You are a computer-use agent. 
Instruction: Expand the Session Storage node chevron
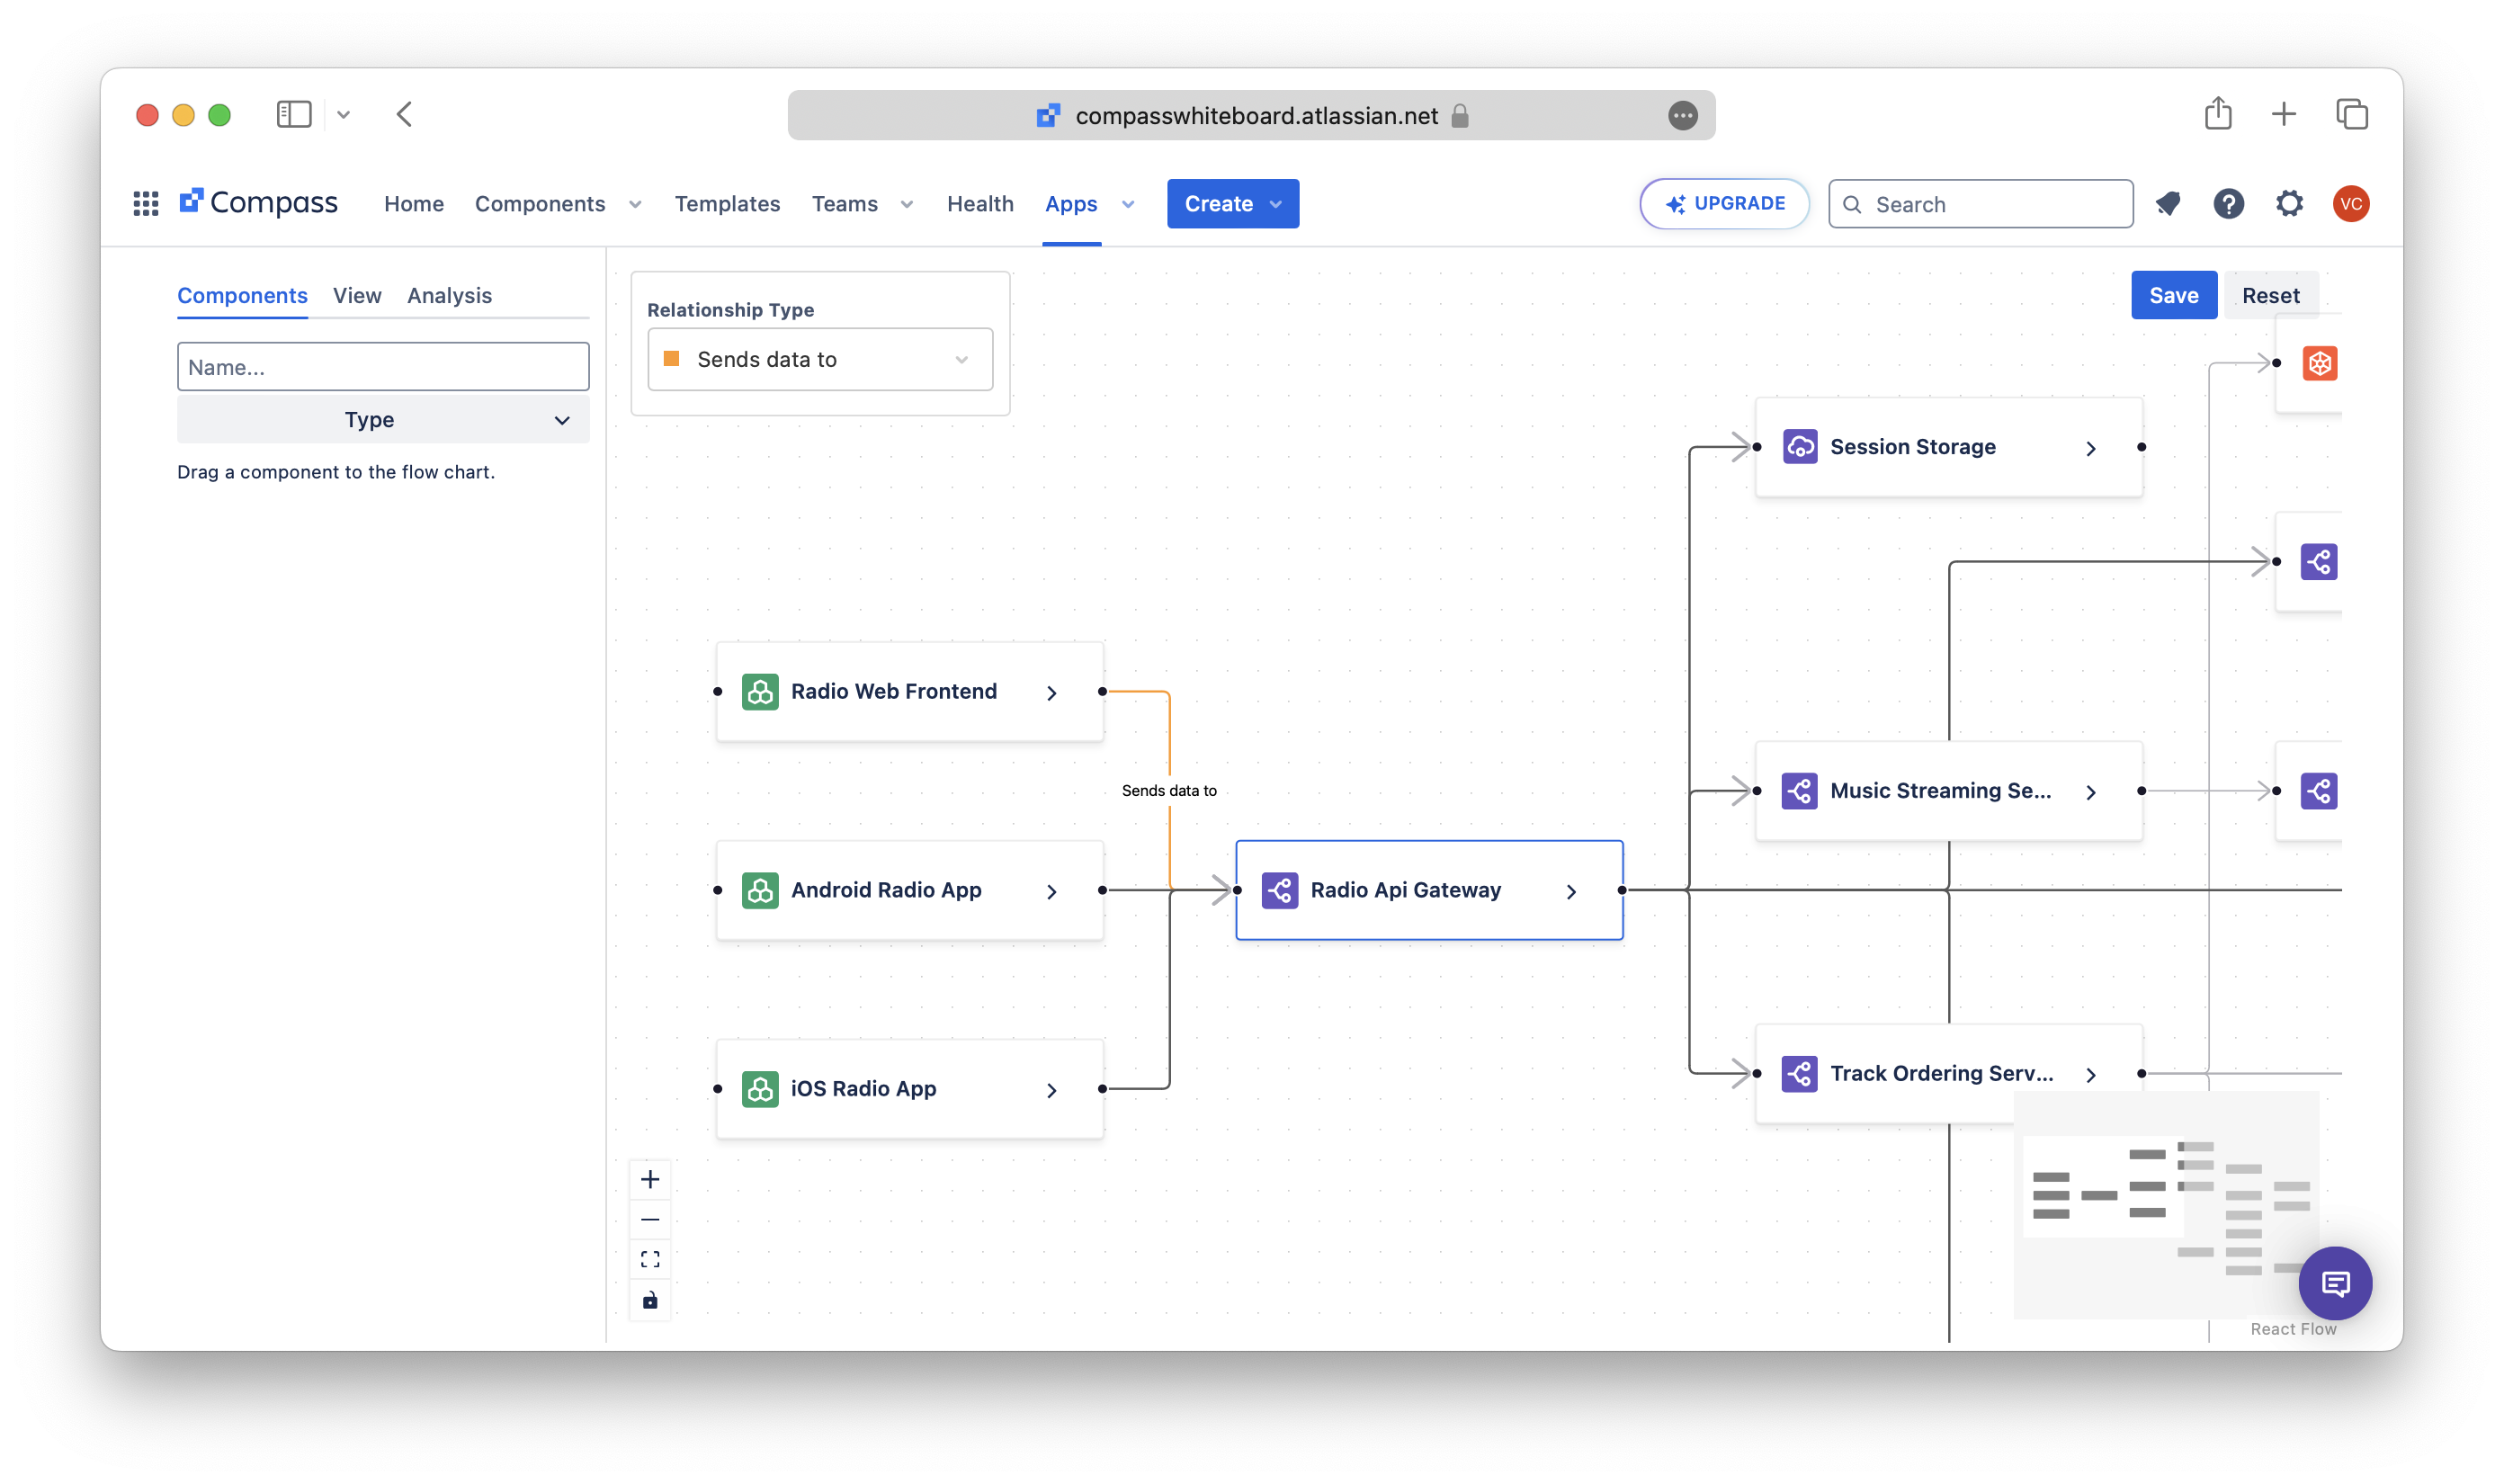[2091, 448]
